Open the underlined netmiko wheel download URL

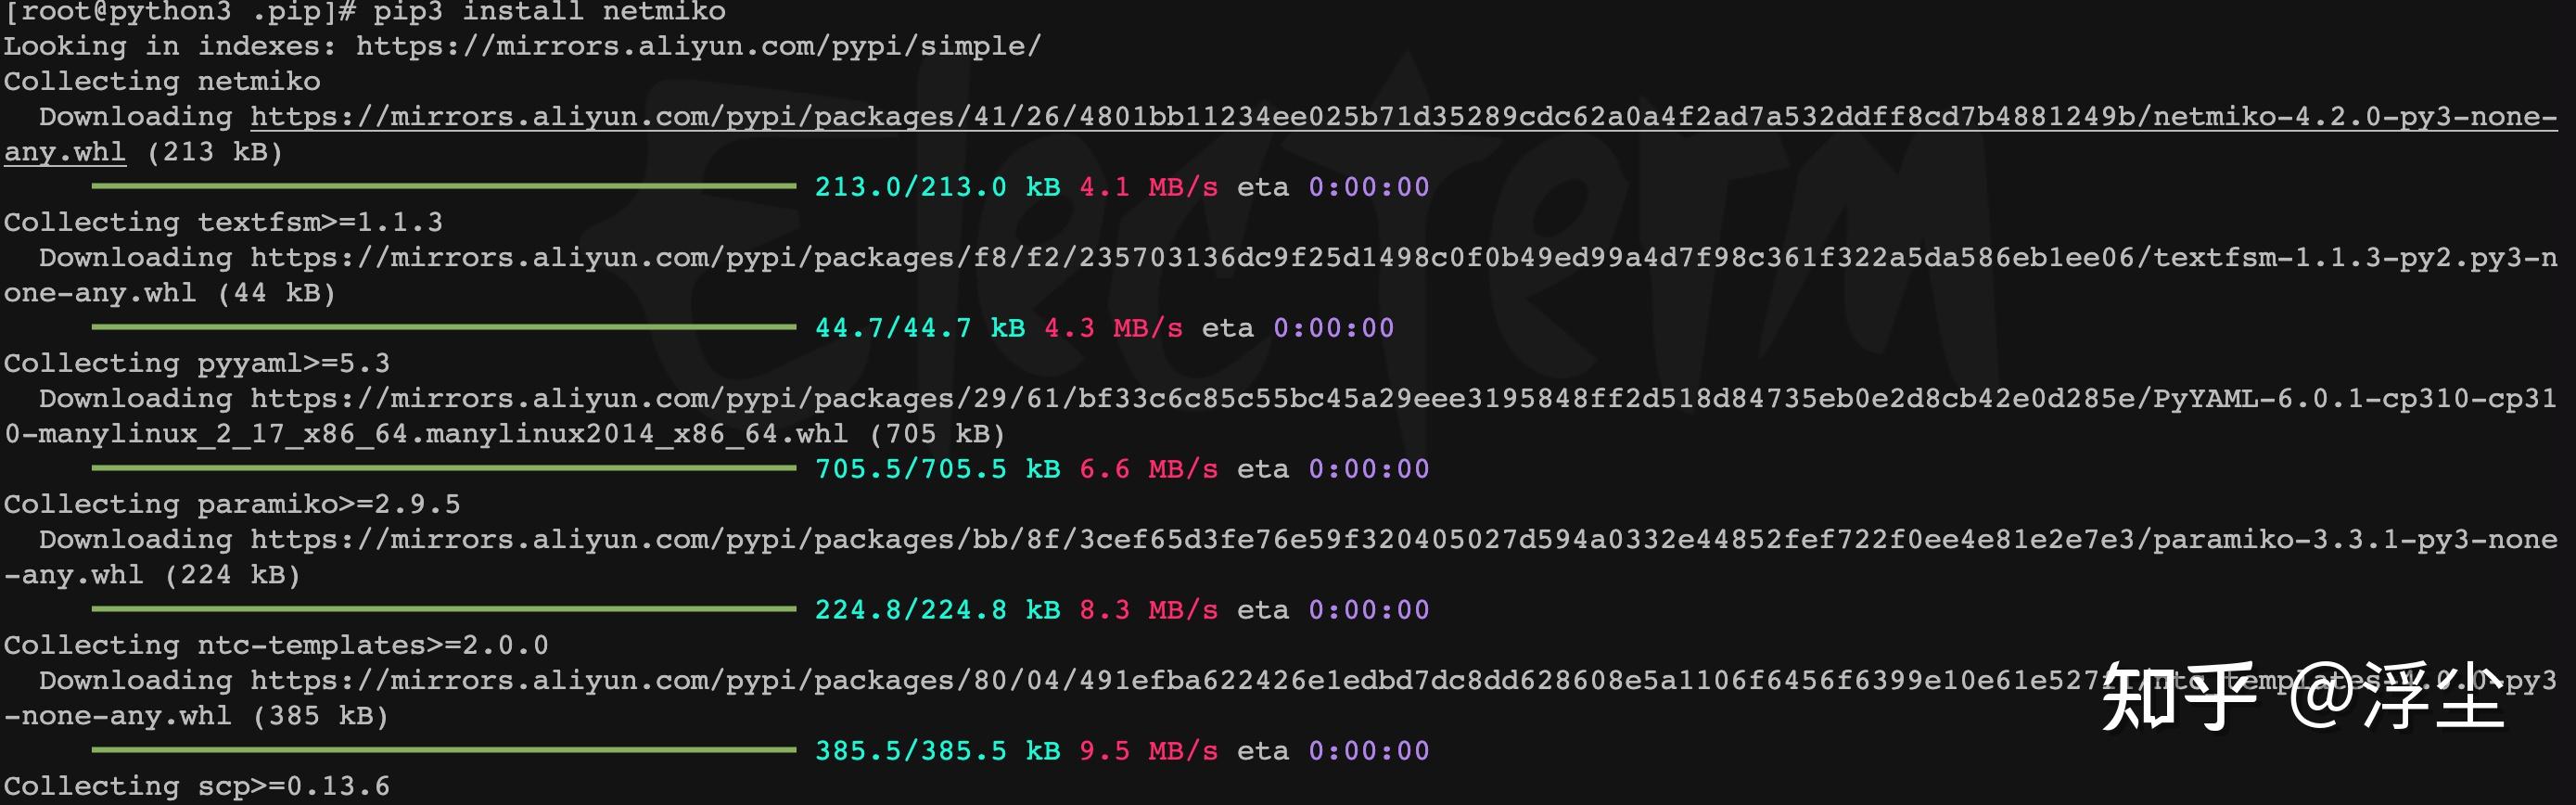tap(1400, 117)
